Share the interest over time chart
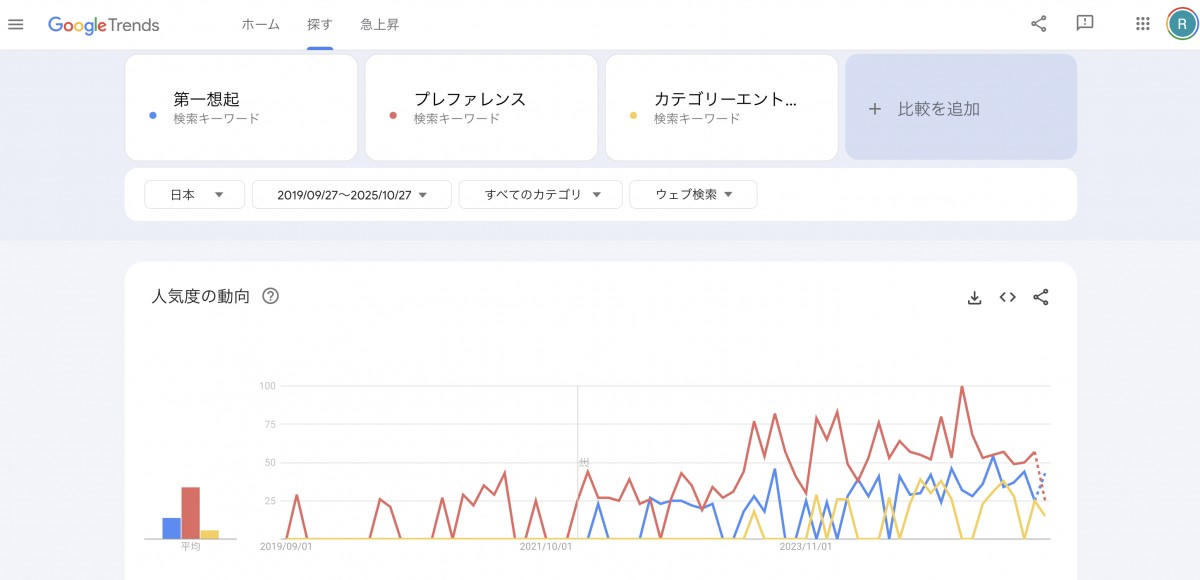The image size is (1200, 580). click(1041, 297)
